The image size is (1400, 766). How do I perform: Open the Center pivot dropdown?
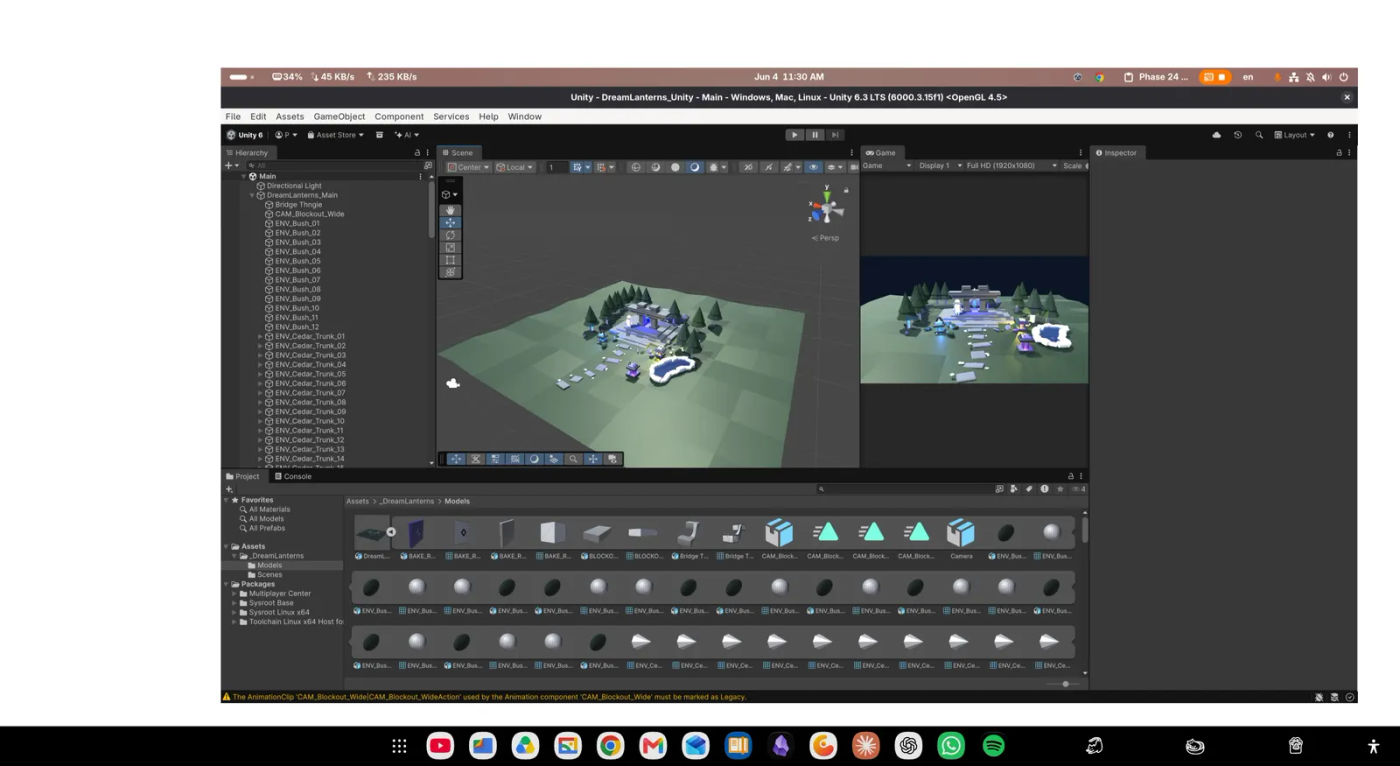(469, 167)
